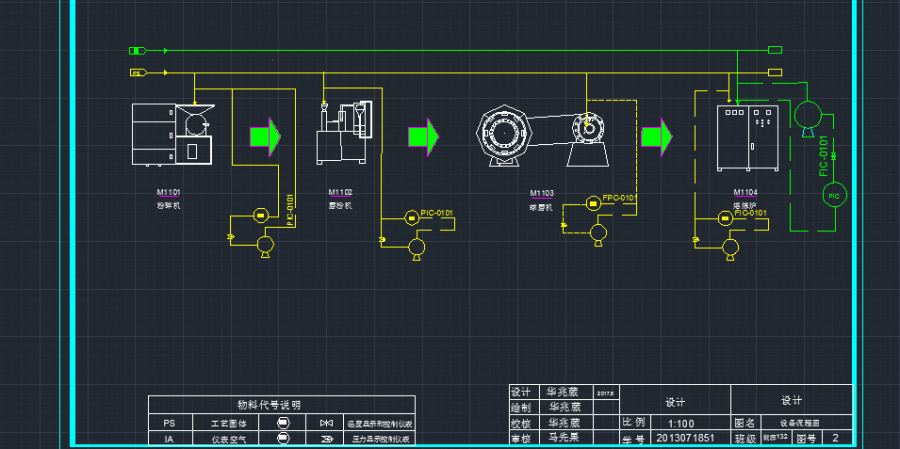Select the 图名 cell in title block

coord(747,423)
